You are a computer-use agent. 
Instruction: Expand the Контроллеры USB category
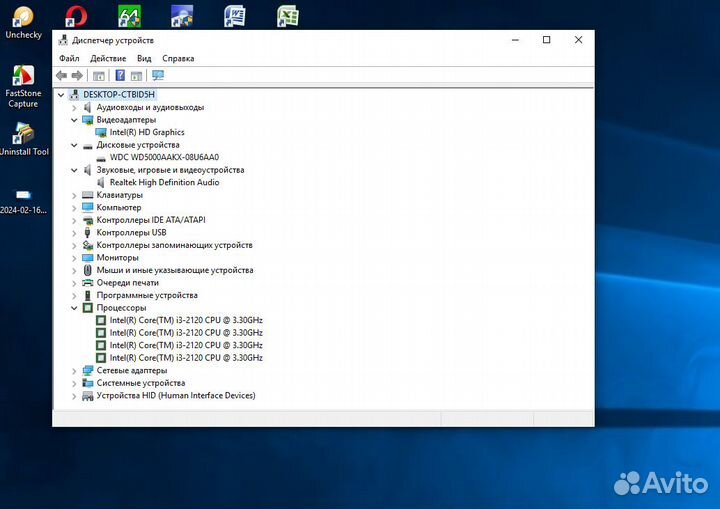point(74,233)
